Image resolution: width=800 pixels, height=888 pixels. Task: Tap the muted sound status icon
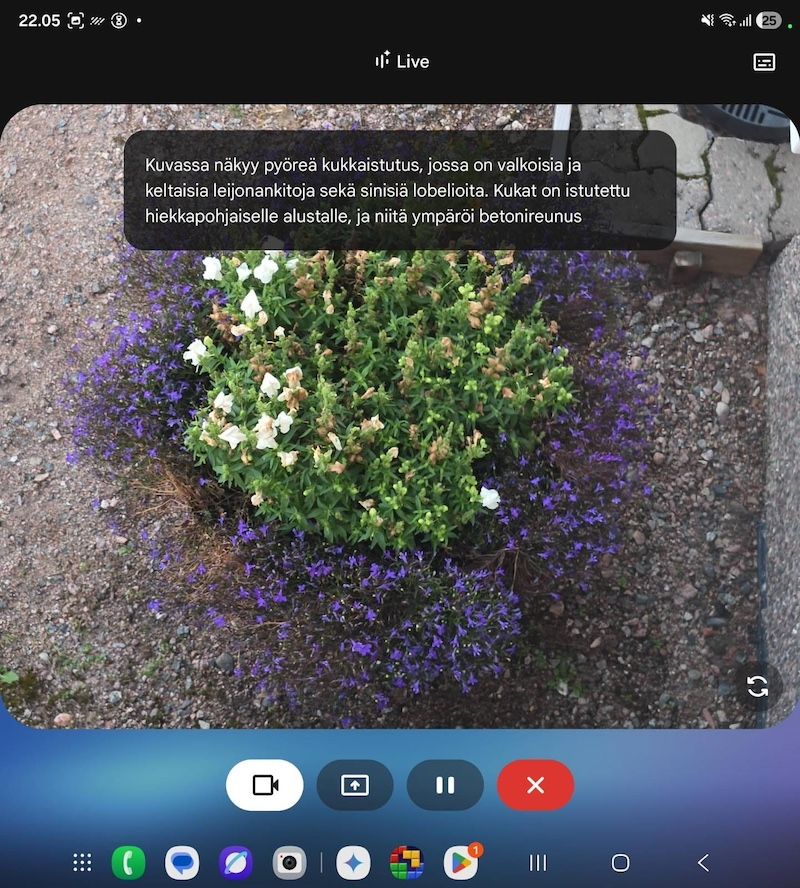point(708,20)
